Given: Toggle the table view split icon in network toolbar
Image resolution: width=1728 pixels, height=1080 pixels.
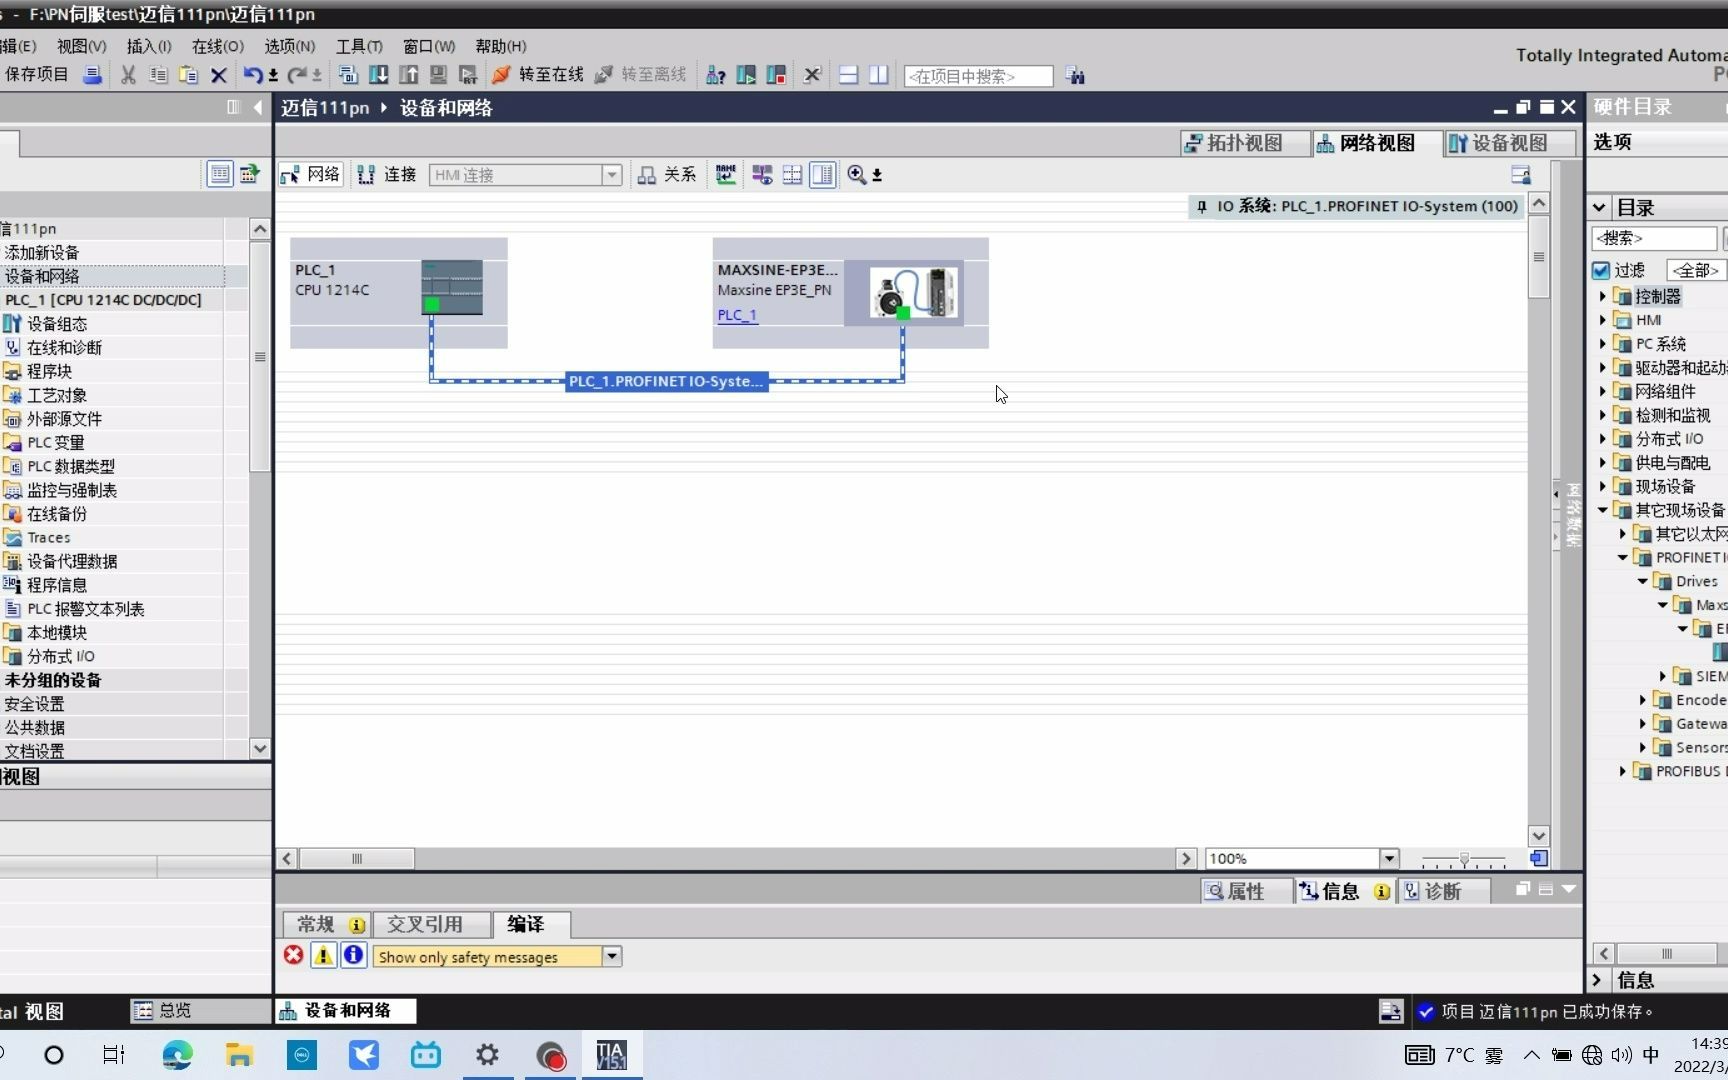Looking at the screenshot, I should 822,175.
